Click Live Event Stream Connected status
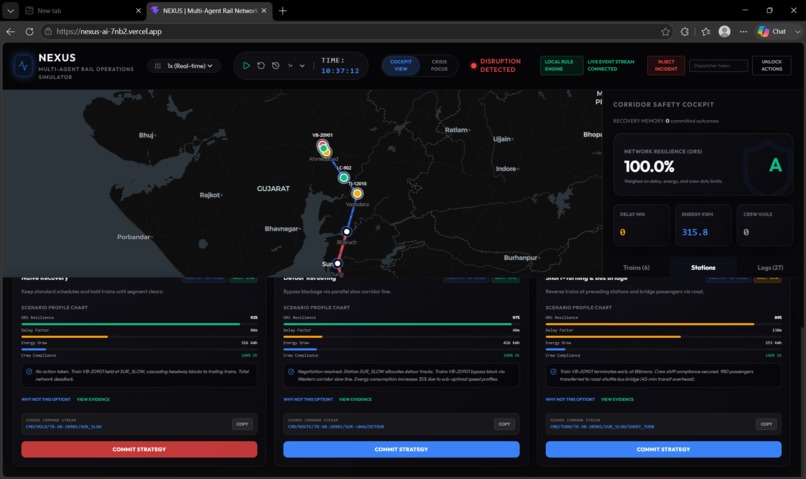 pyautogui.click(x=611, y=65)
